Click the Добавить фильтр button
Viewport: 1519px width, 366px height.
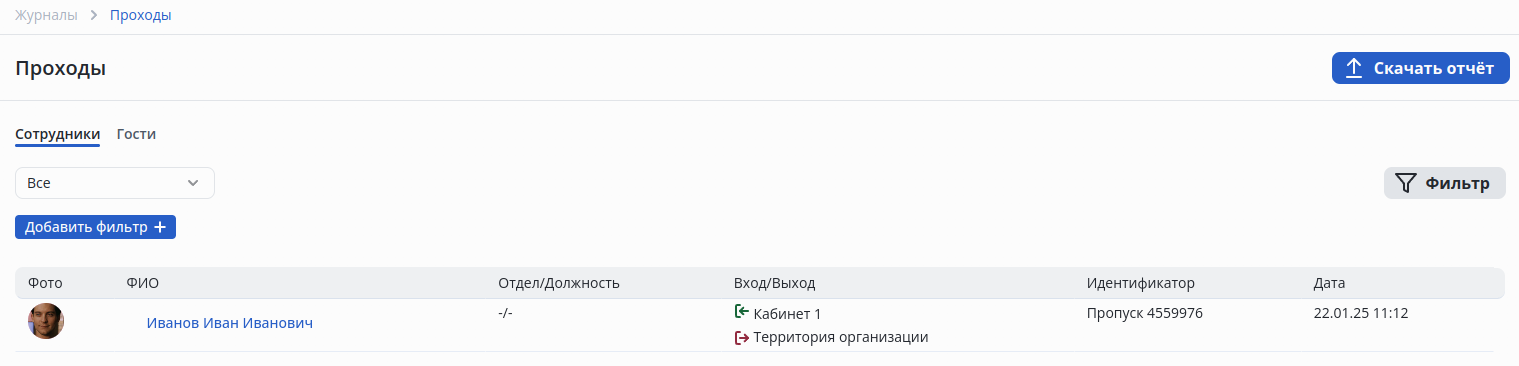point(95,227)
